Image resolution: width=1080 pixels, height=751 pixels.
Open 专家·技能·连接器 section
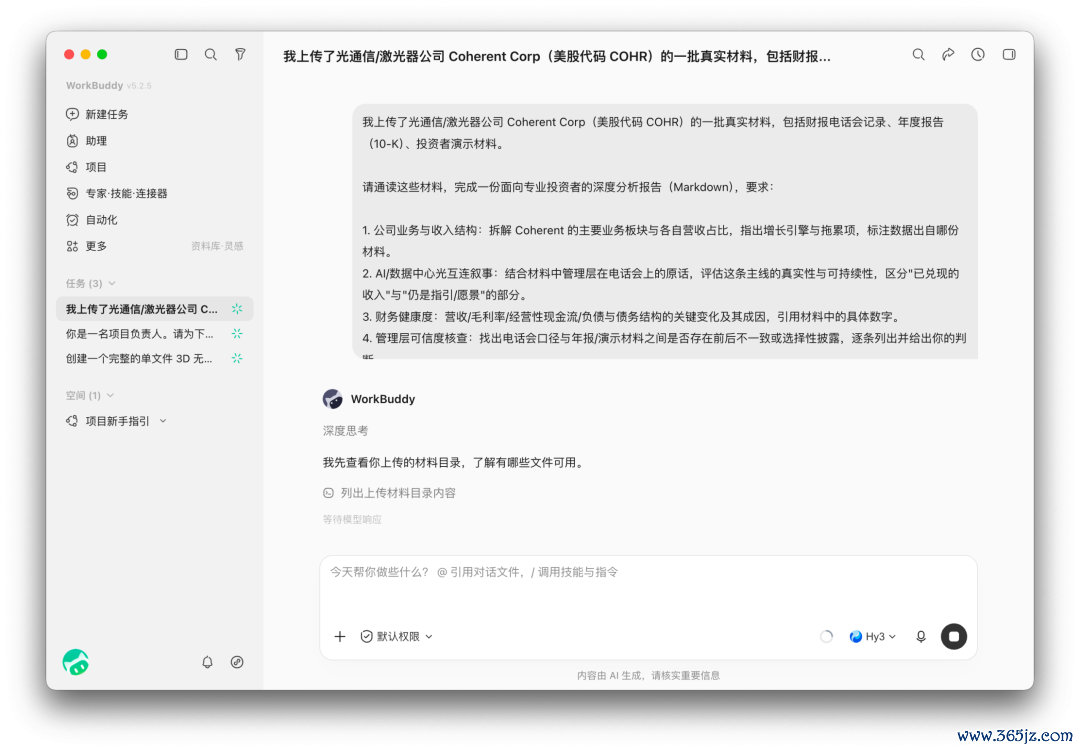116,194
